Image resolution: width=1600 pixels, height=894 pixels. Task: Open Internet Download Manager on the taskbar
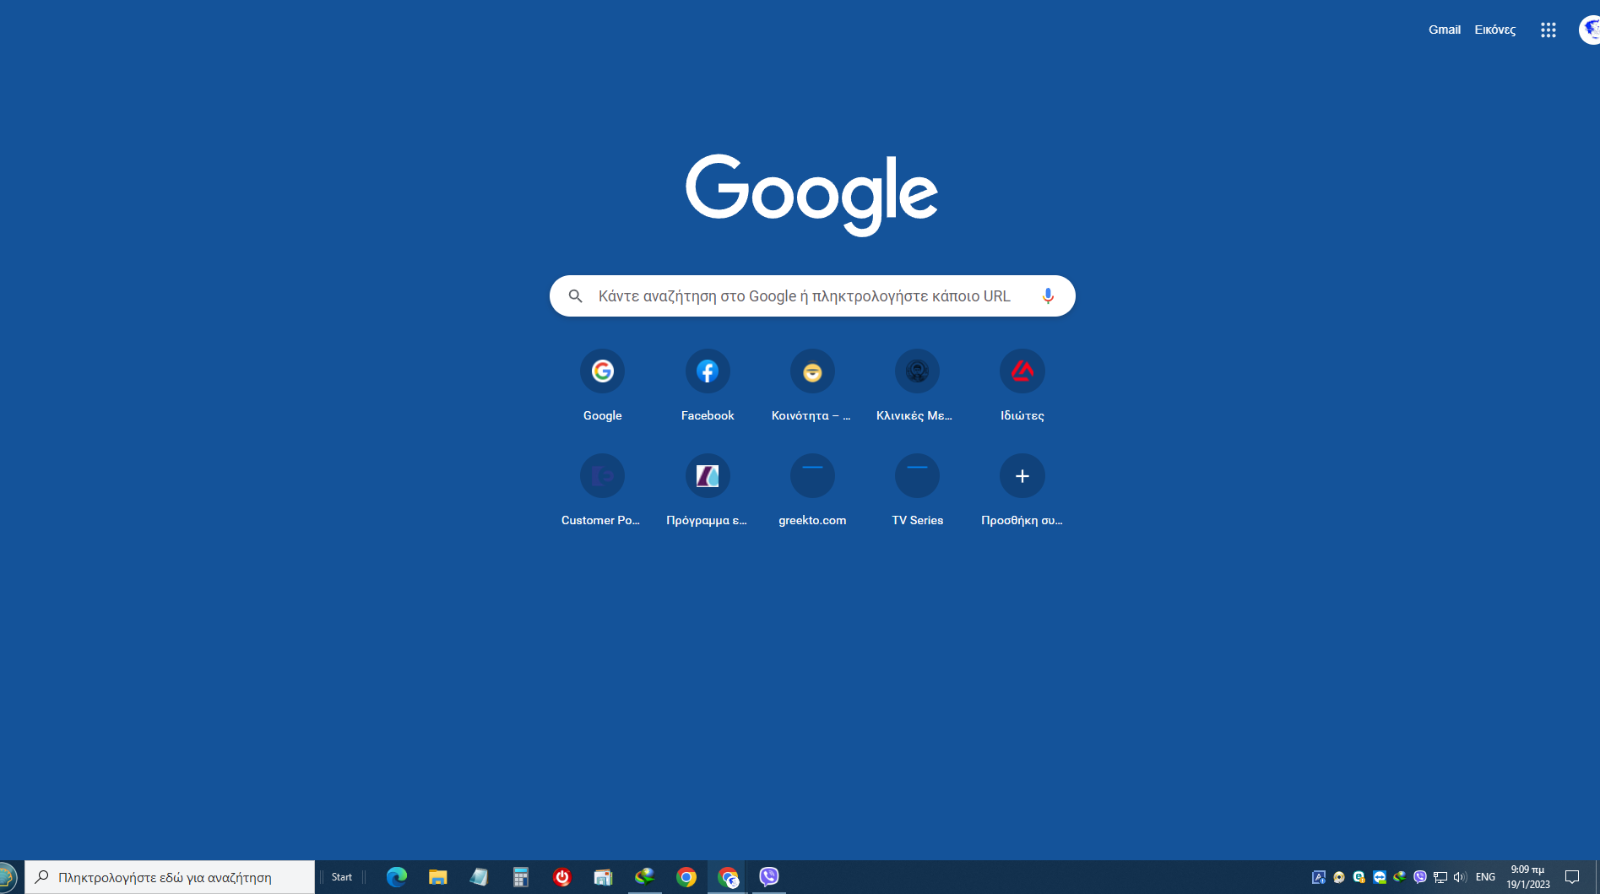(x=644, y=877)
